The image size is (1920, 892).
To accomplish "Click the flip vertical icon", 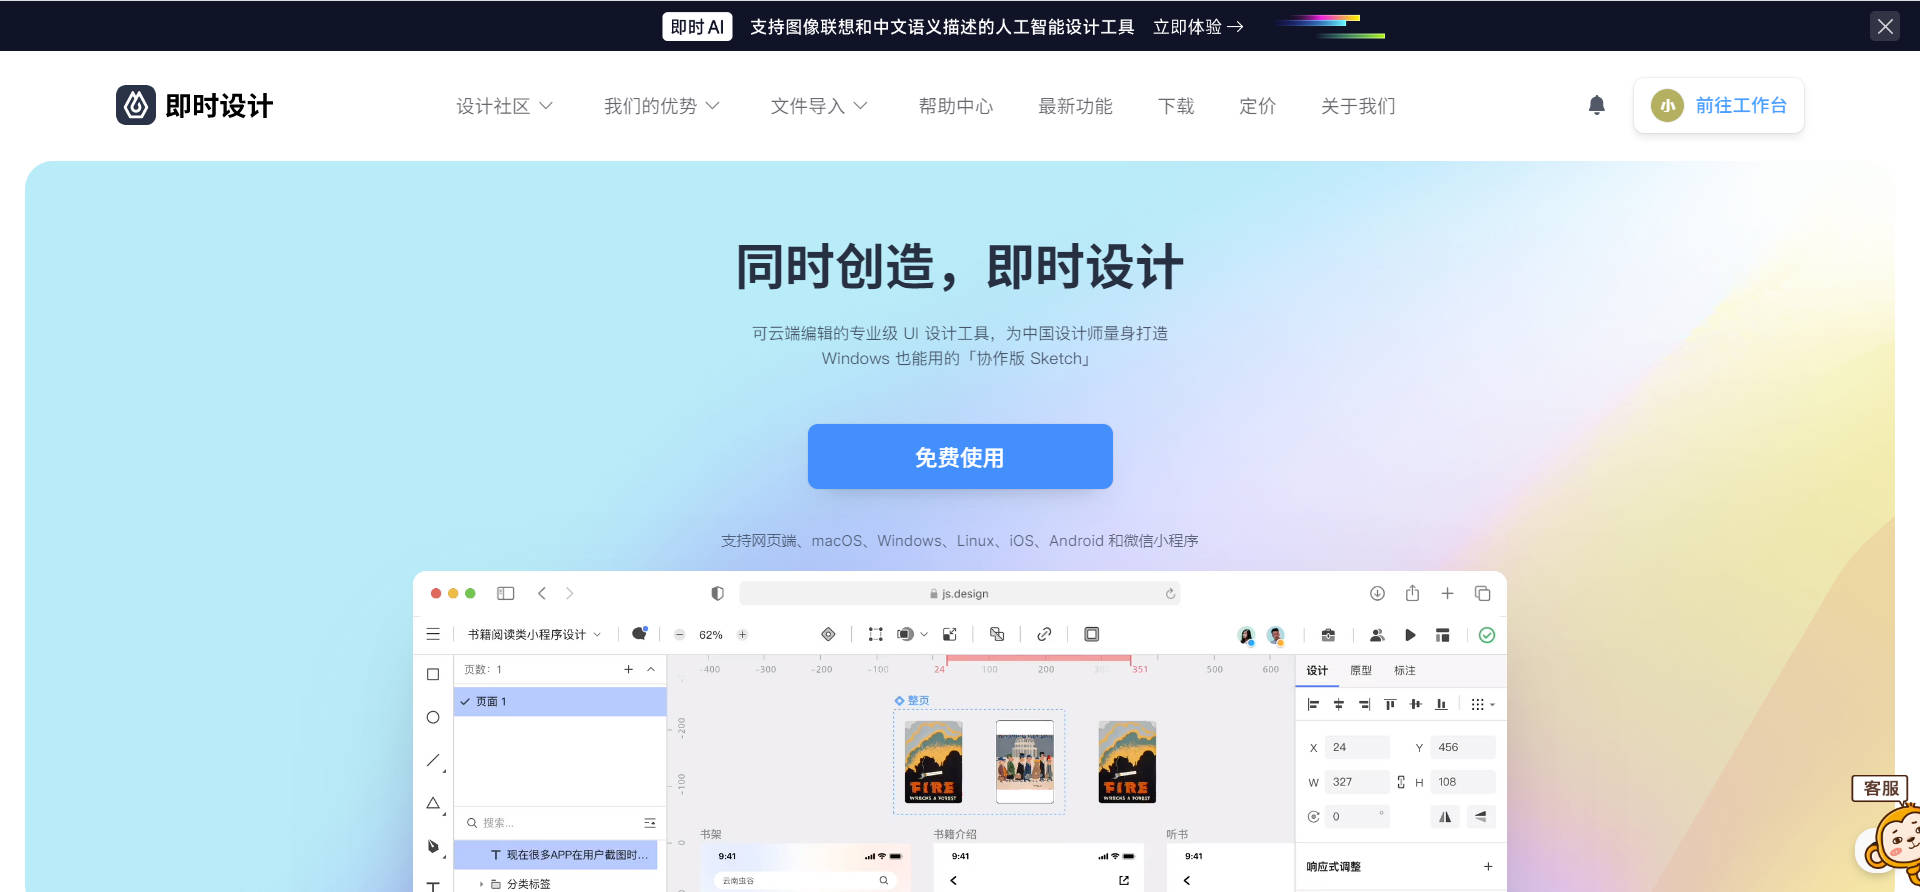I will pyautogui.click(x=1481, y=817).
